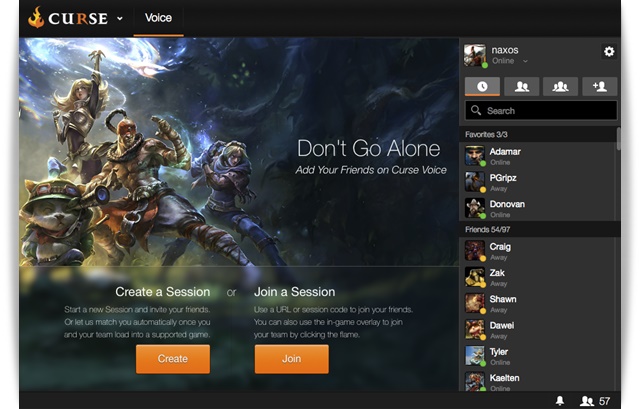This screenshot has height=409, width=640.
Task: Click Tyler's avatar
Action: click(475, 356)
